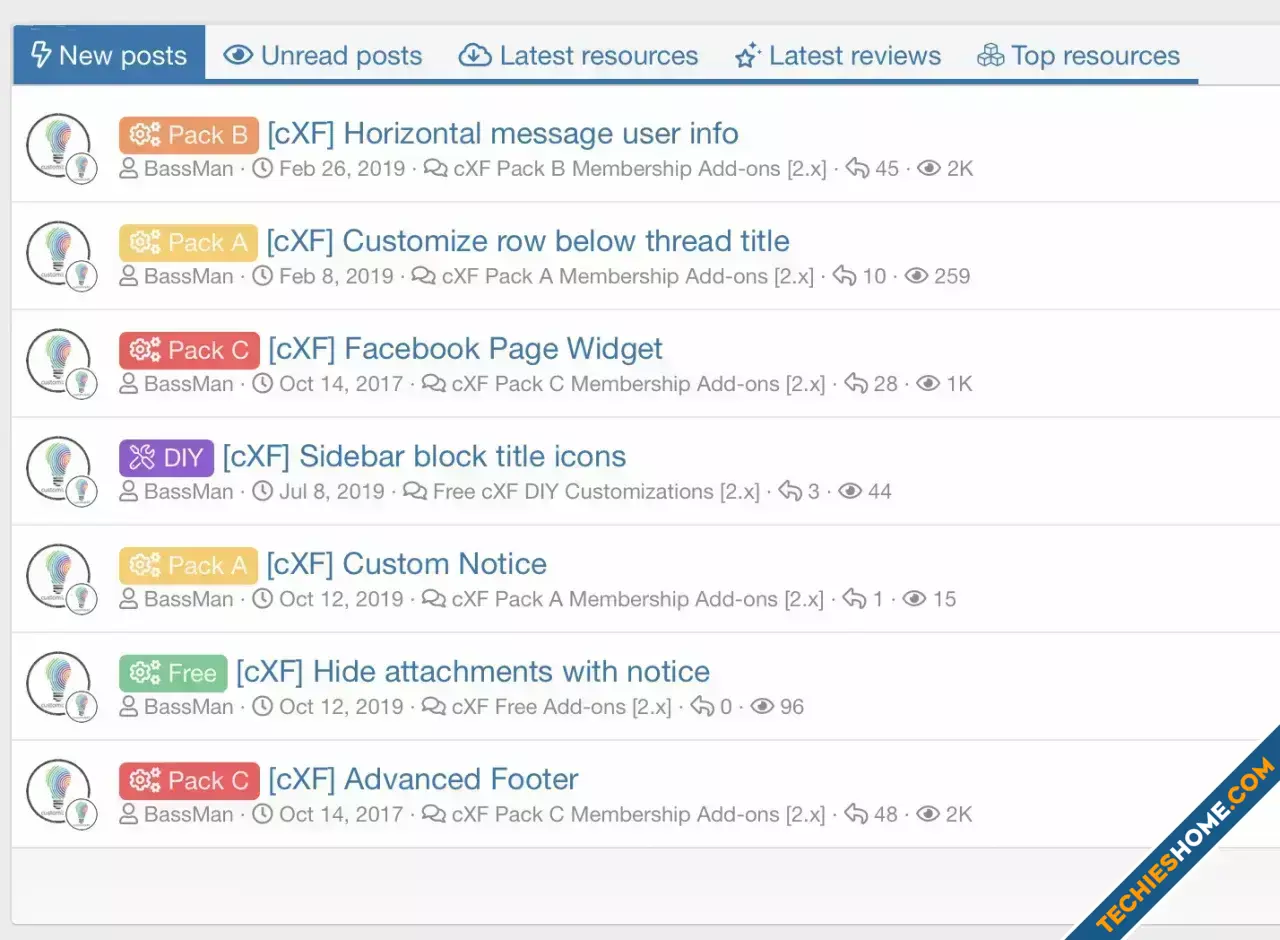Click replies icon showing 48

[x=856, y=814]
